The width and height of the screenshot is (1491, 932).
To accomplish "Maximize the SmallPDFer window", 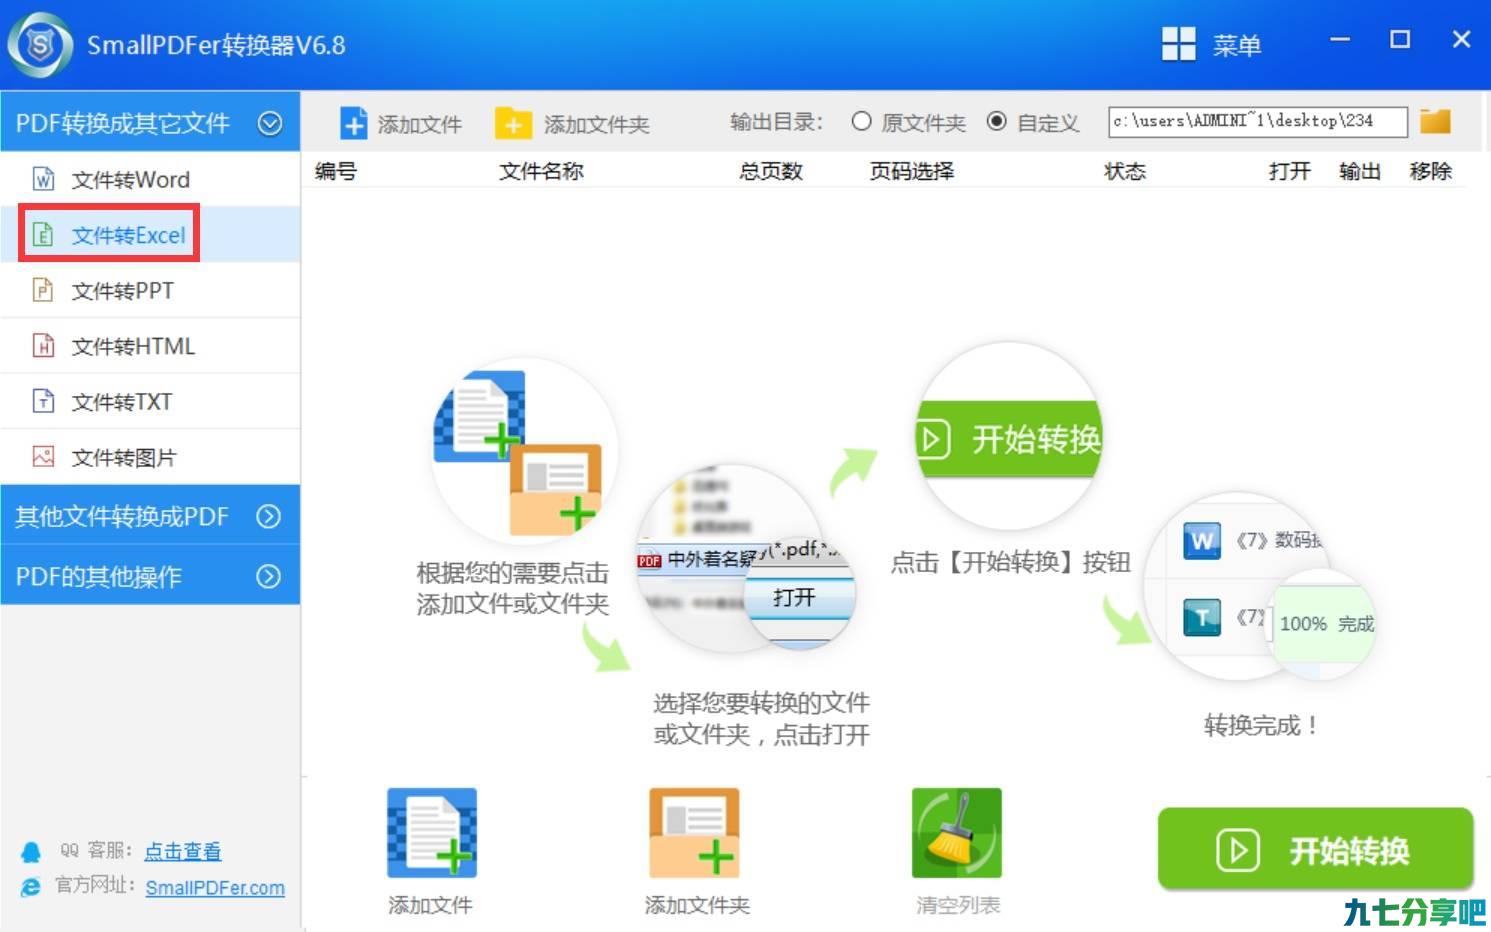I will click(x=1400, y=40).
